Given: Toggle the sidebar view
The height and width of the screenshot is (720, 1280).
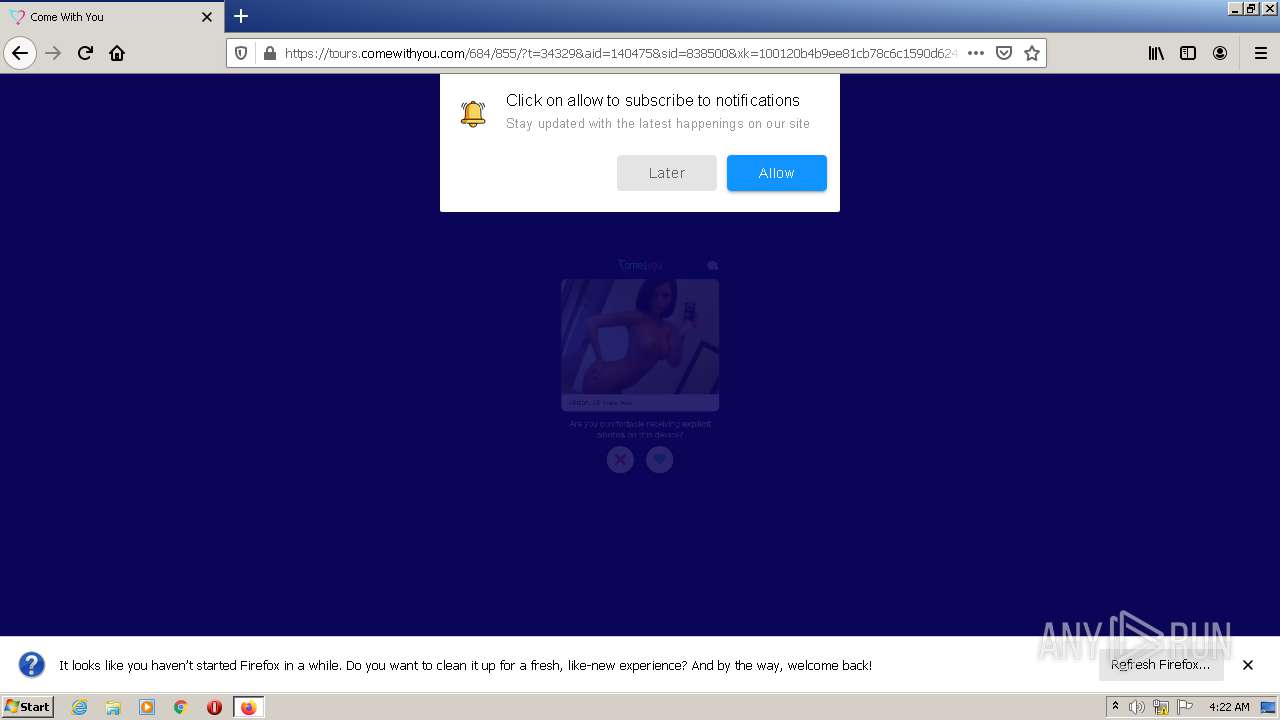Looking at the screenshot, I should click(x=1188, y=53).
